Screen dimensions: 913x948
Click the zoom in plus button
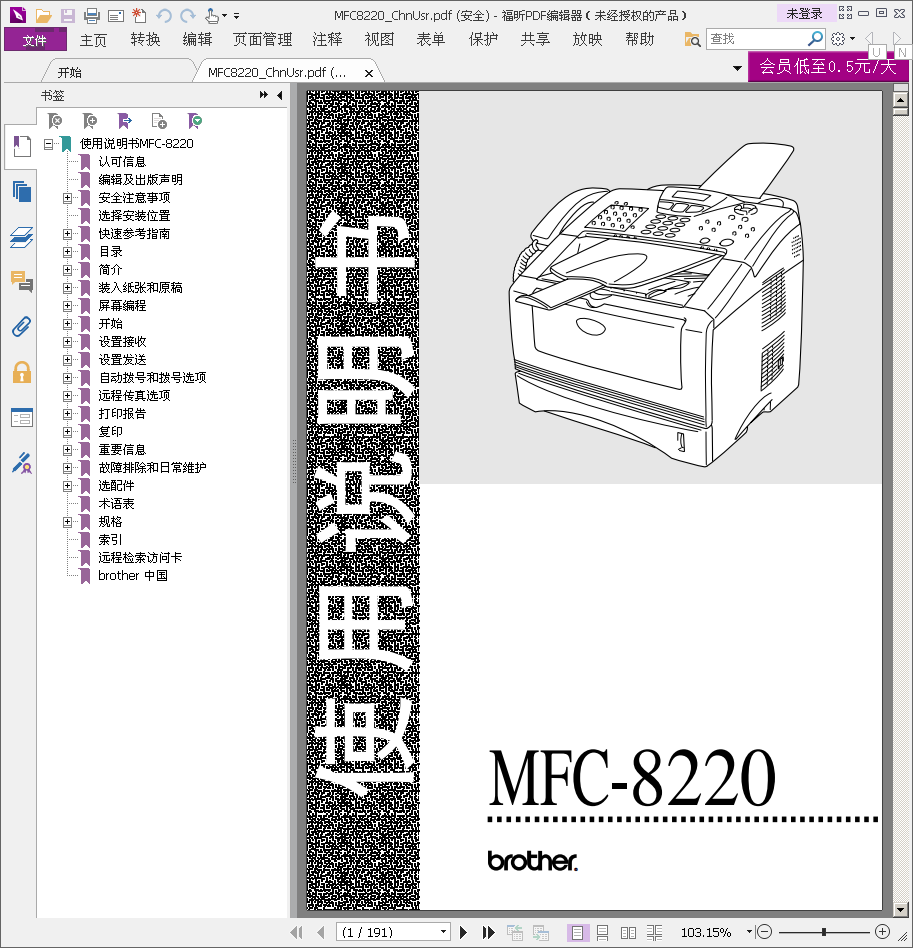click(x=883, y=932)
